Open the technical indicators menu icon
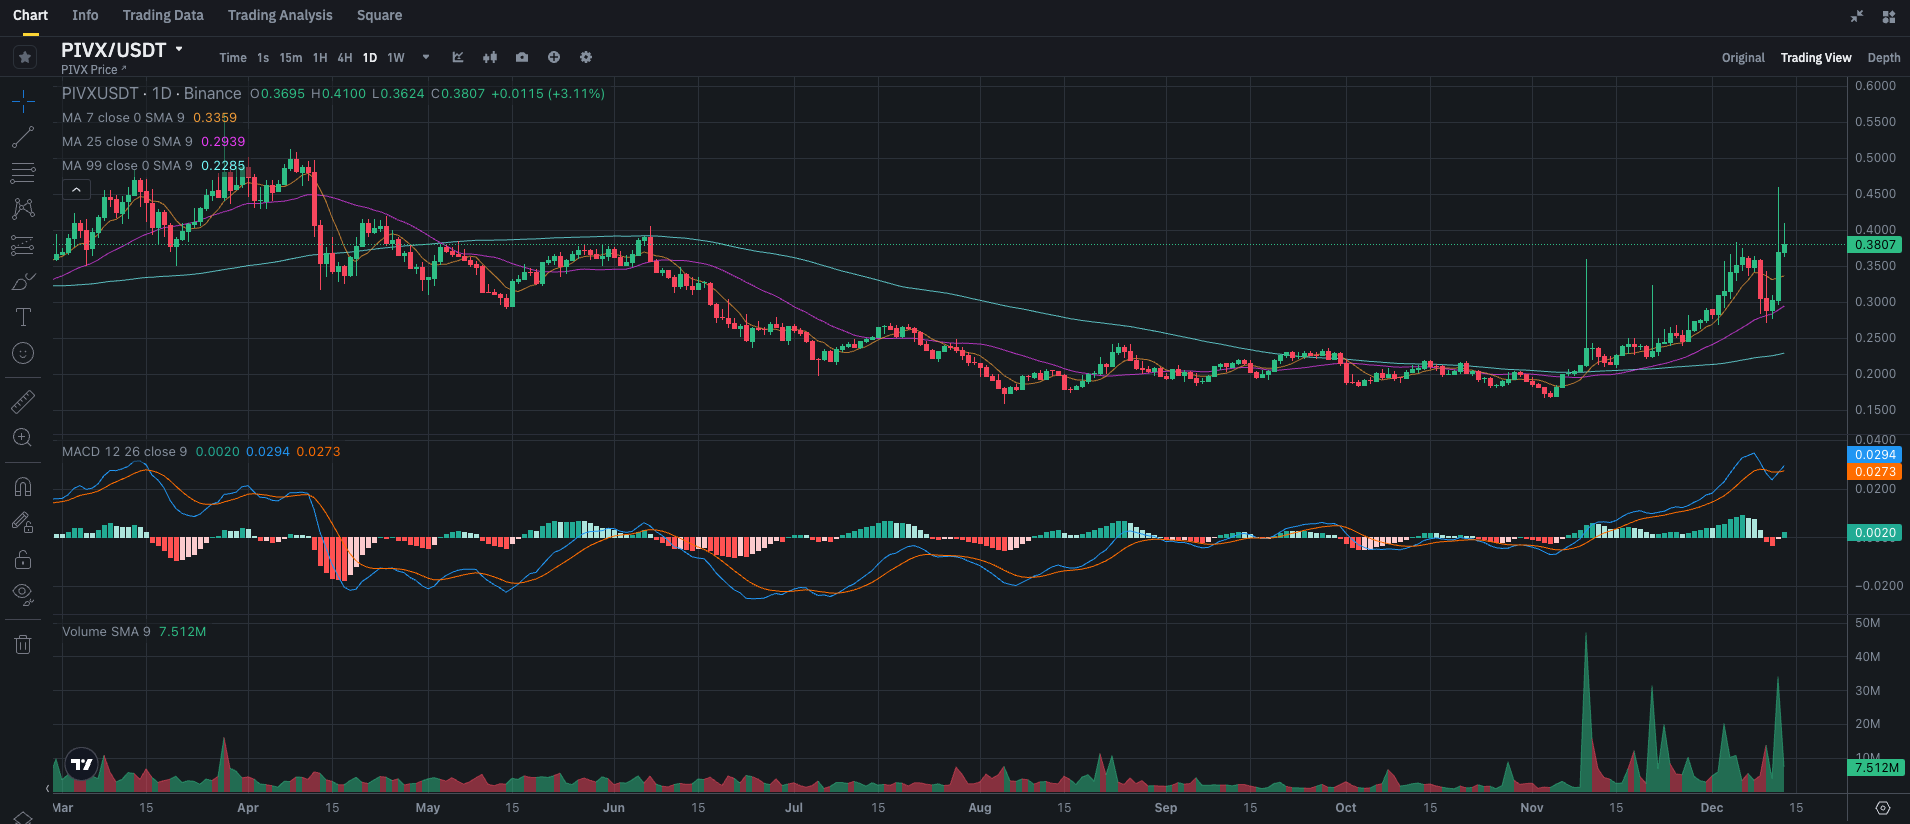 (458, 57)
